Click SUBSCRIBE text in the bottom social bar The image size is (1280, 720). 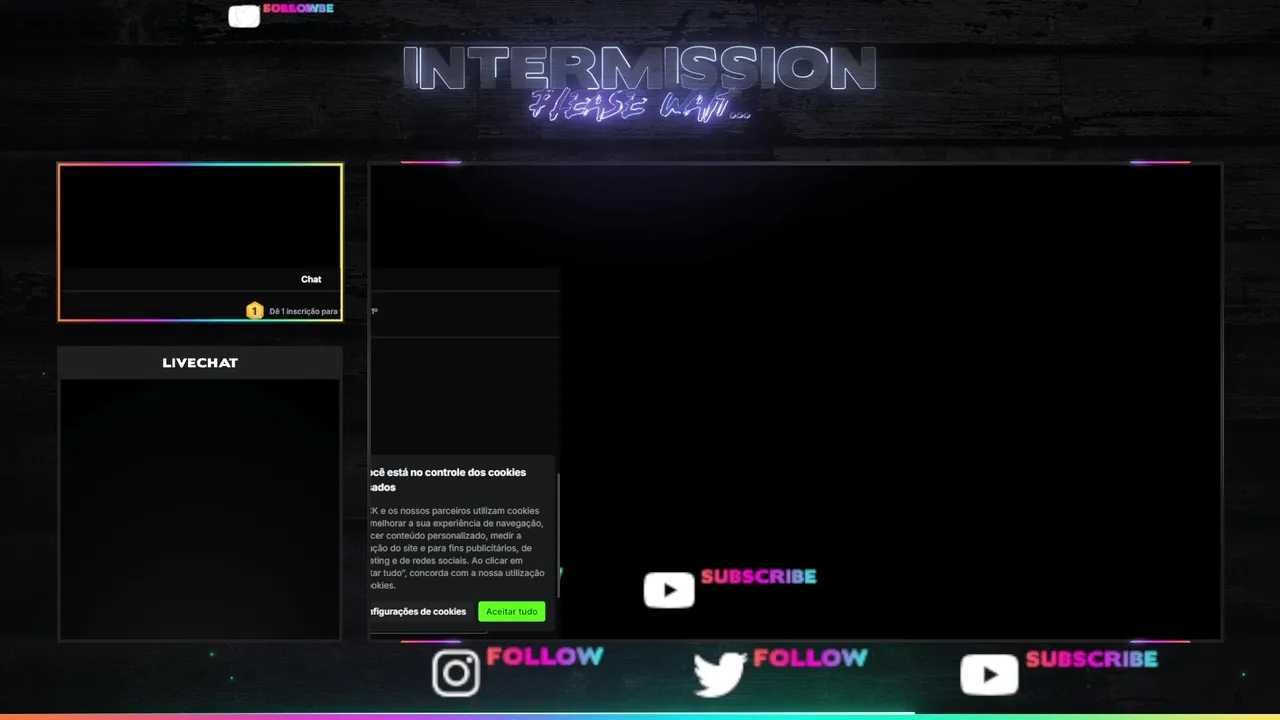click(x=1092, y=659)
